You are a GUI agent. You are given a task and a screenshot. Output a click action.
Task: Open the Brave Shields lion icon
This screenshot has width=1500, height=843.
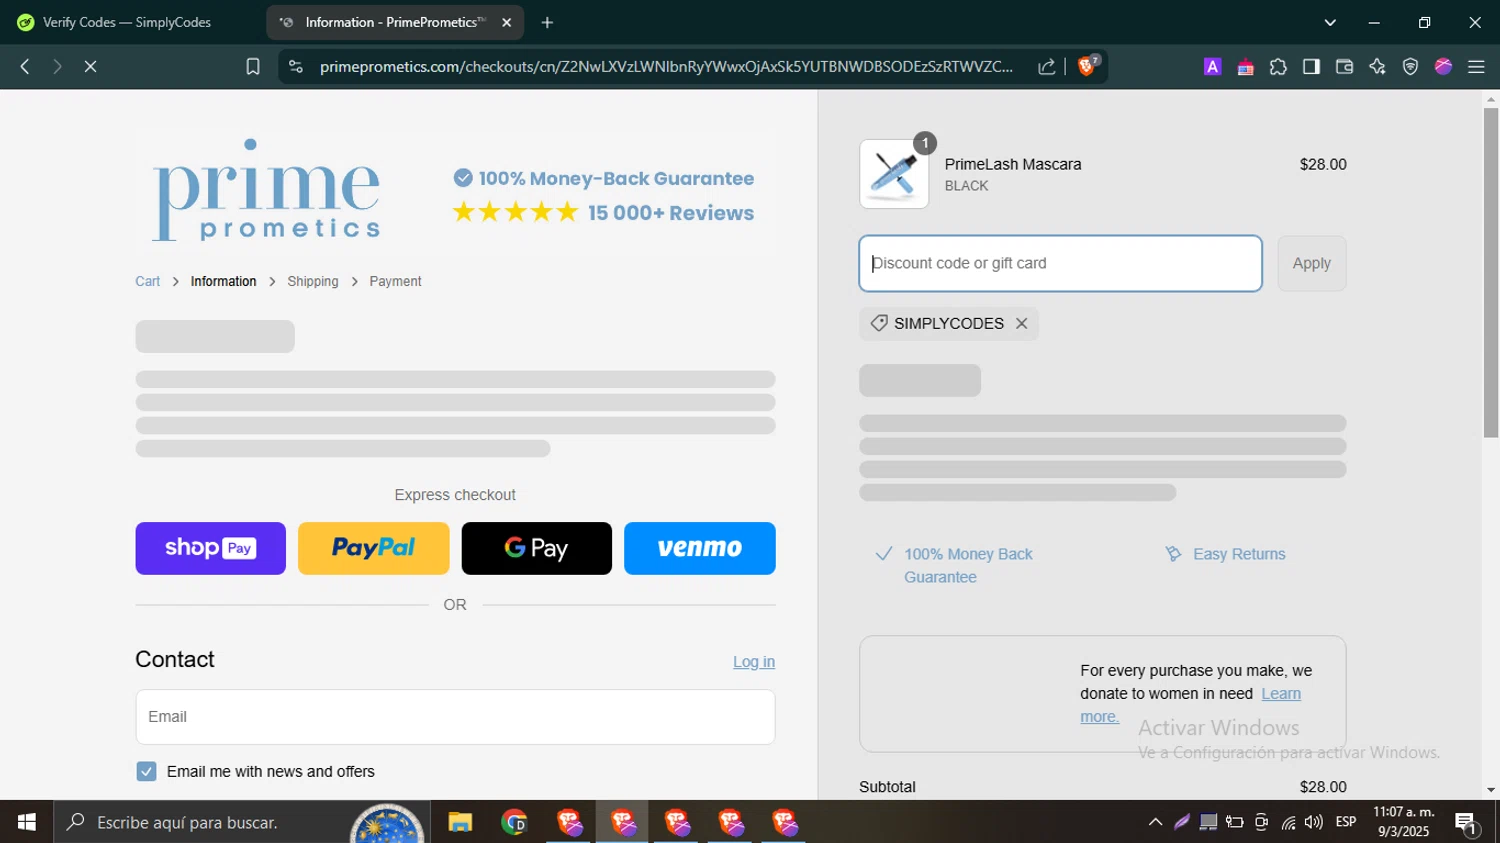pos(1087,66)
